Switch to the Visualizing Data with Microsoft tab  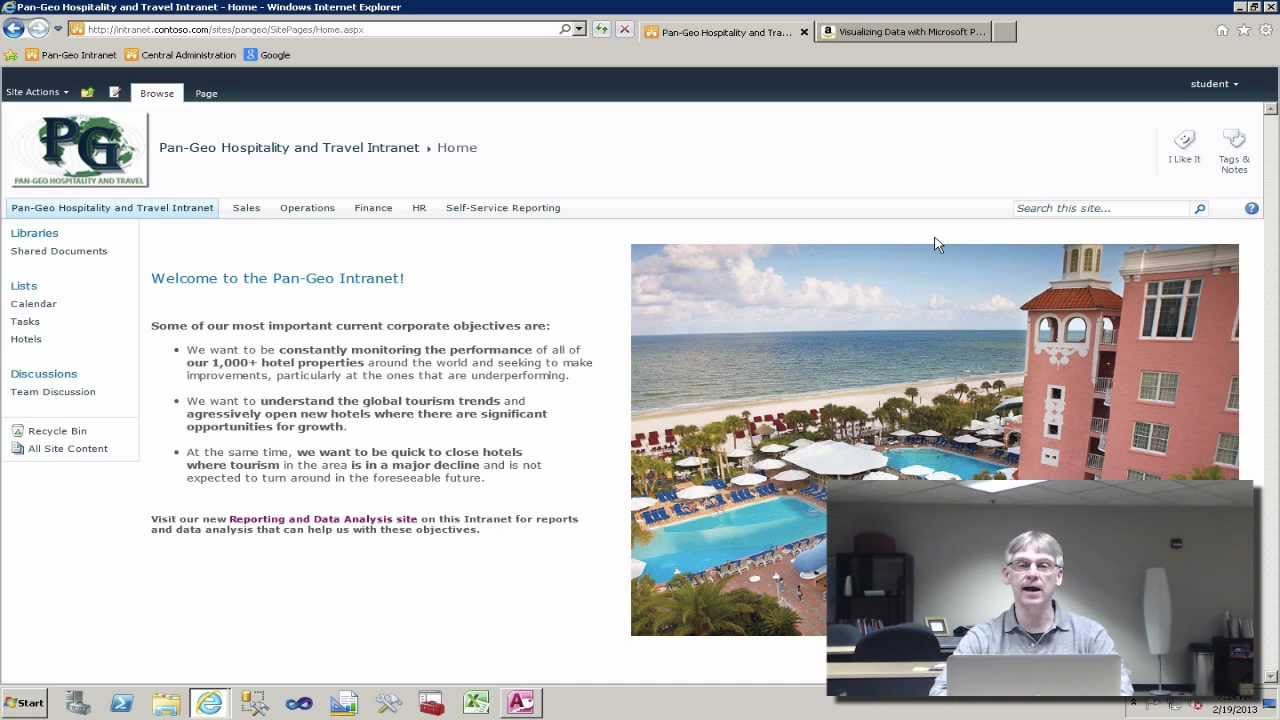[904, 31]
